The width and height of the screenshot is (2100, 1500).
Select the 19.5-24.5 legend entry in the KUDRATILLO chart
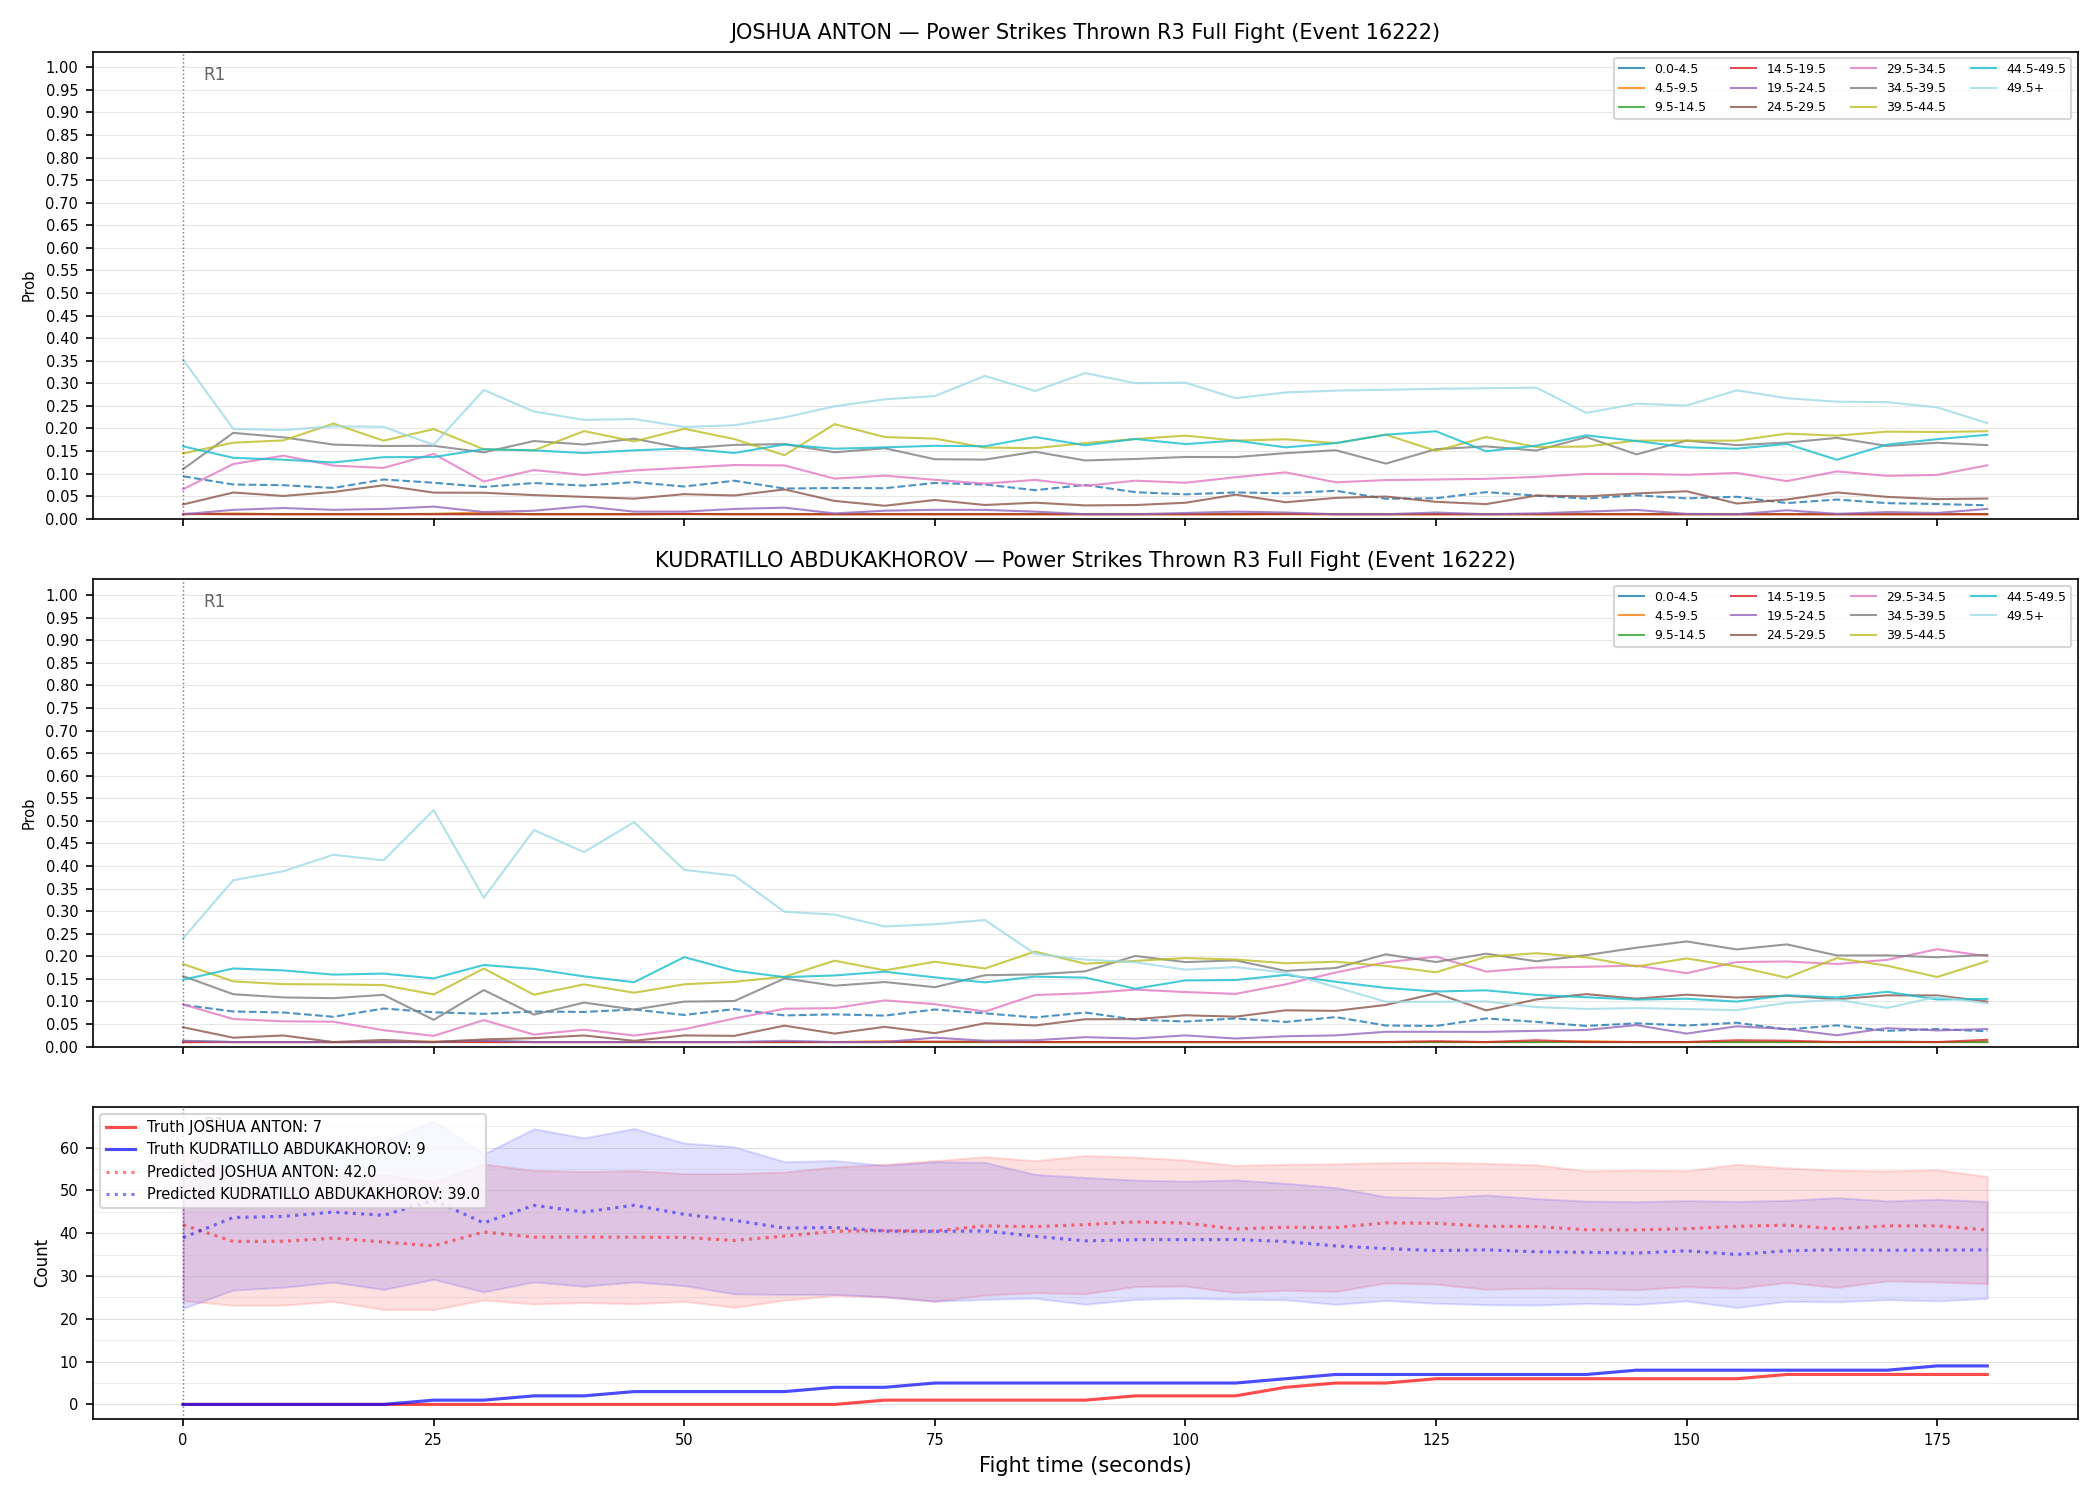(1778, 616)
